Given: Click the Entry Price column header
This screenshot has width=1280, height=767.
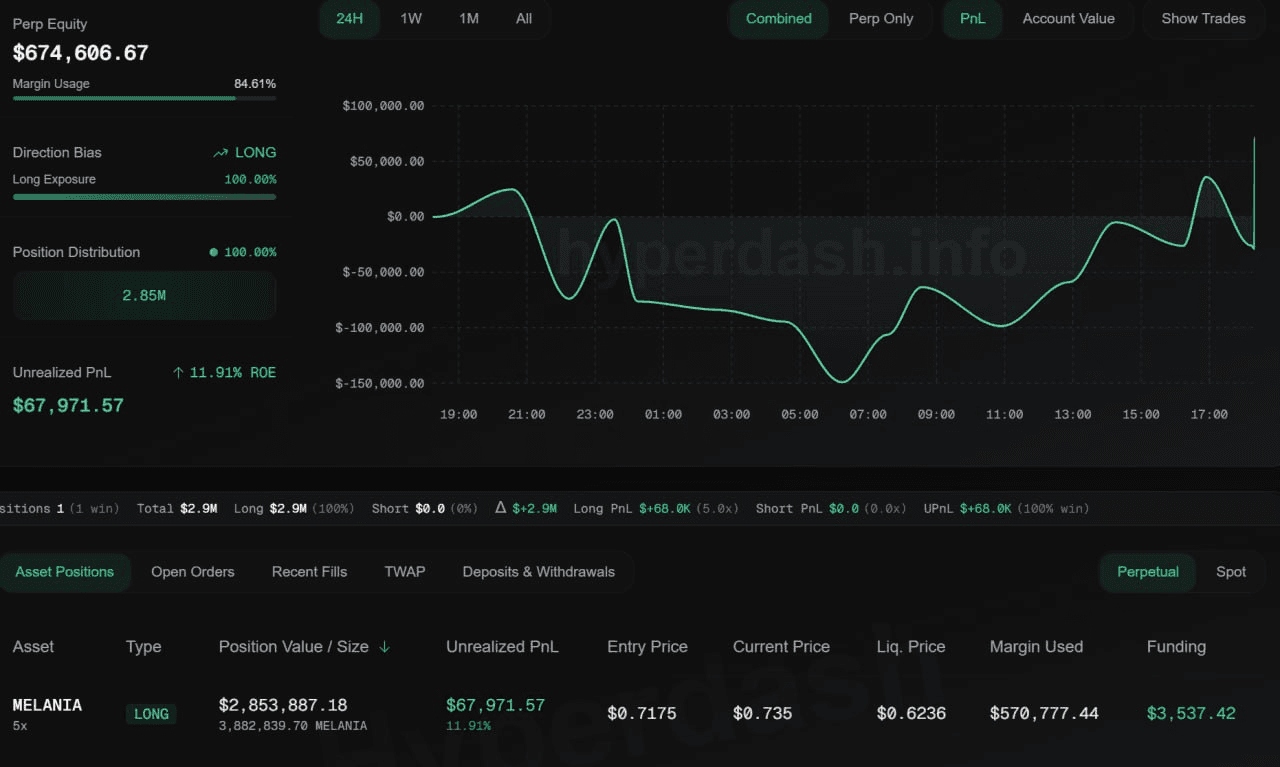Looking at the screenshot, I should 647,647.
